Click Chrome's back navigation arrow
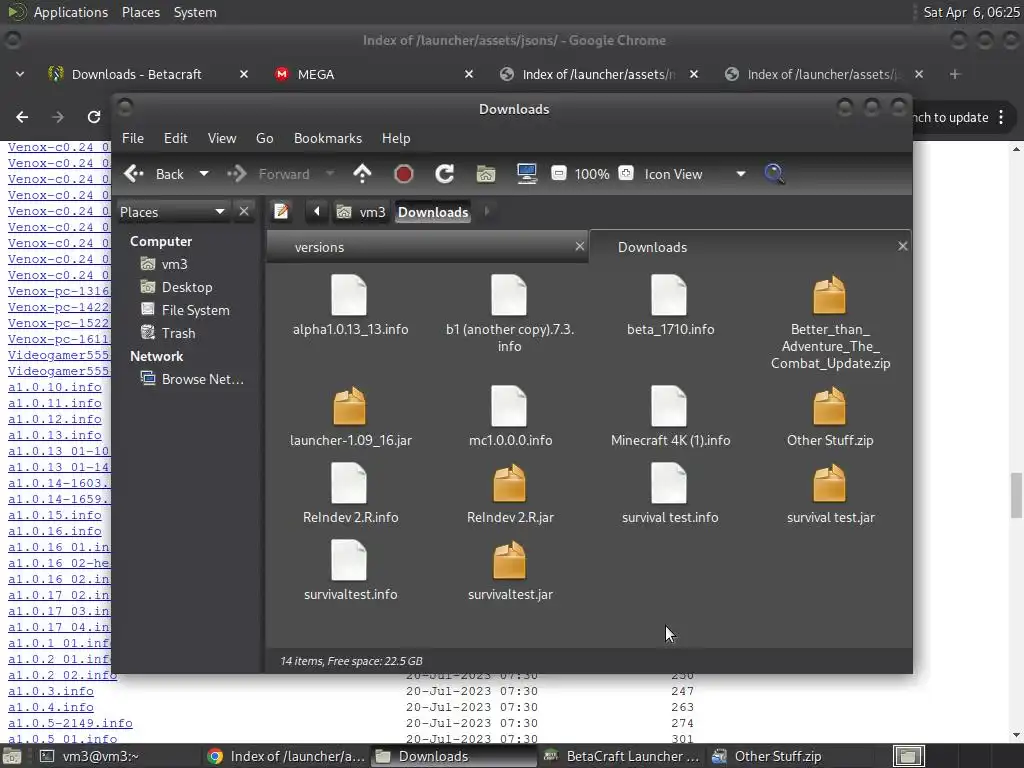 coord(22,117)
